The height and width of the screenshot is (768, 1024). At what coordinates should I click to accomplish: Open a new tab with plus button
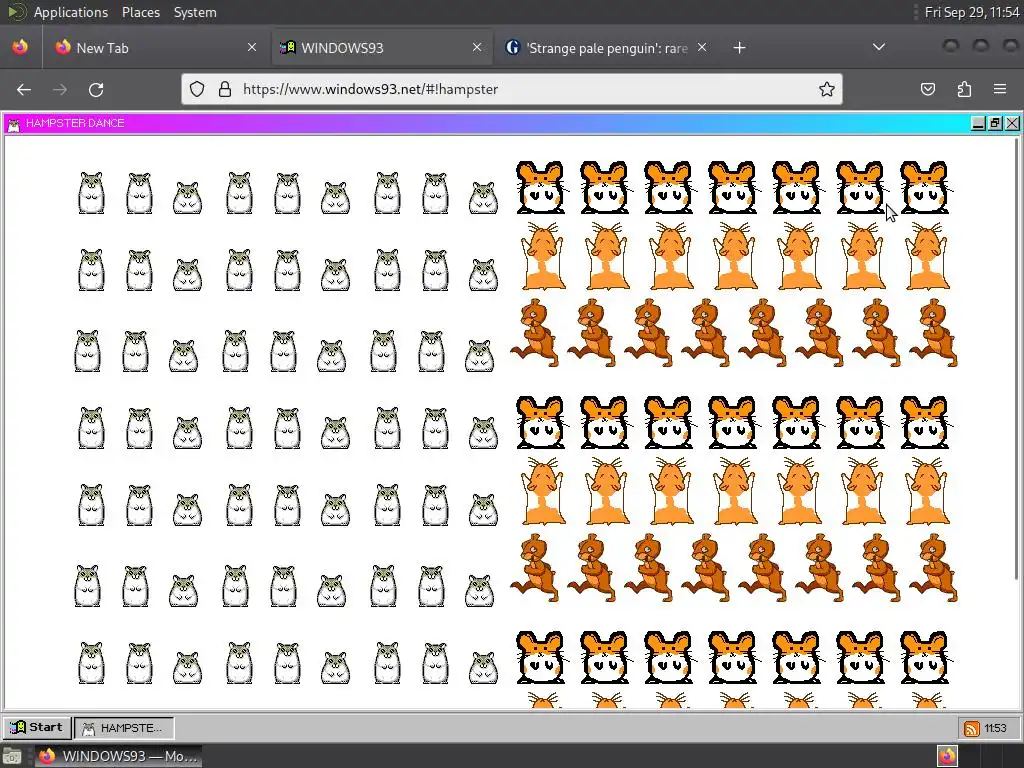739,48
